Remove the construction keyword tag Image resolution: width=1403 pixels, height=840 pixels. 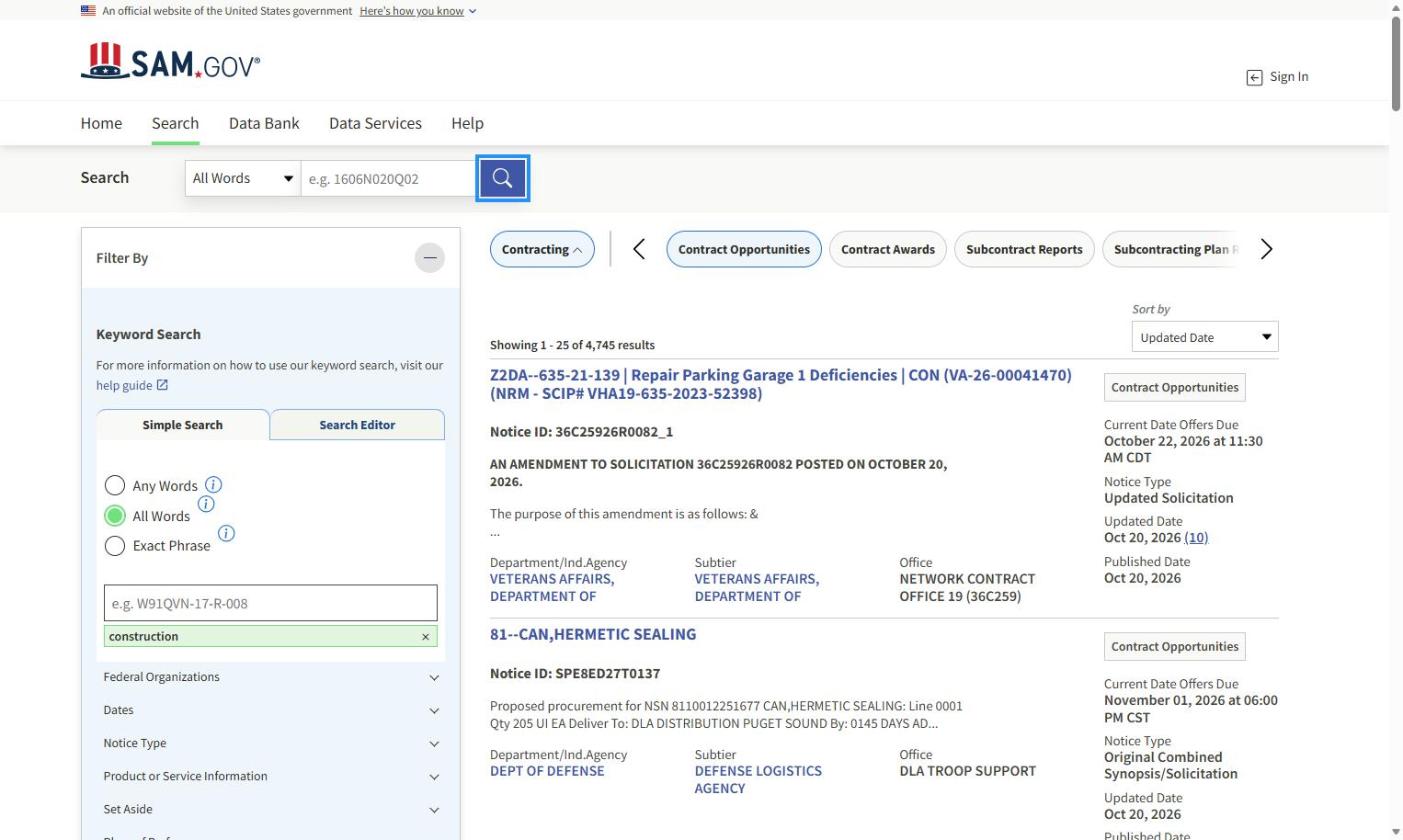(425, 636)
